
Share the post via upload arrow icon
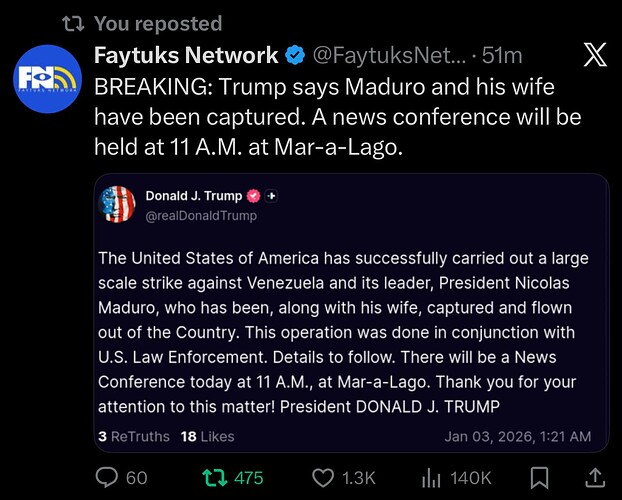click(x=593, y=477)
